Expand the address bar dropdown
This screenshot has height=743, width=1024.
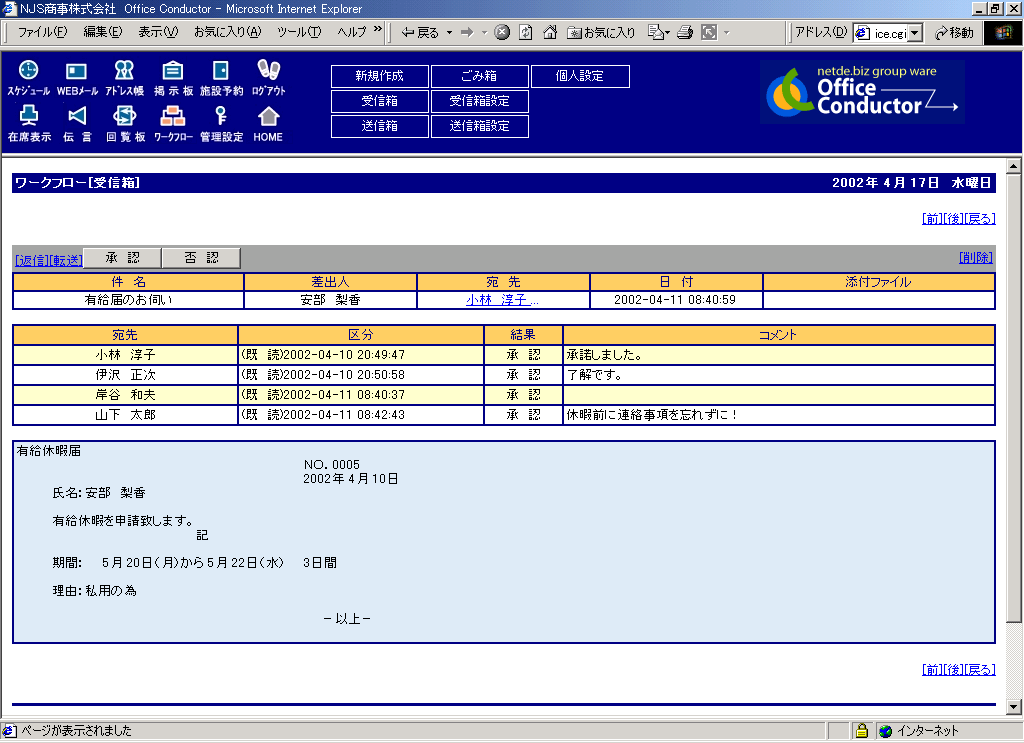point(915,33)
